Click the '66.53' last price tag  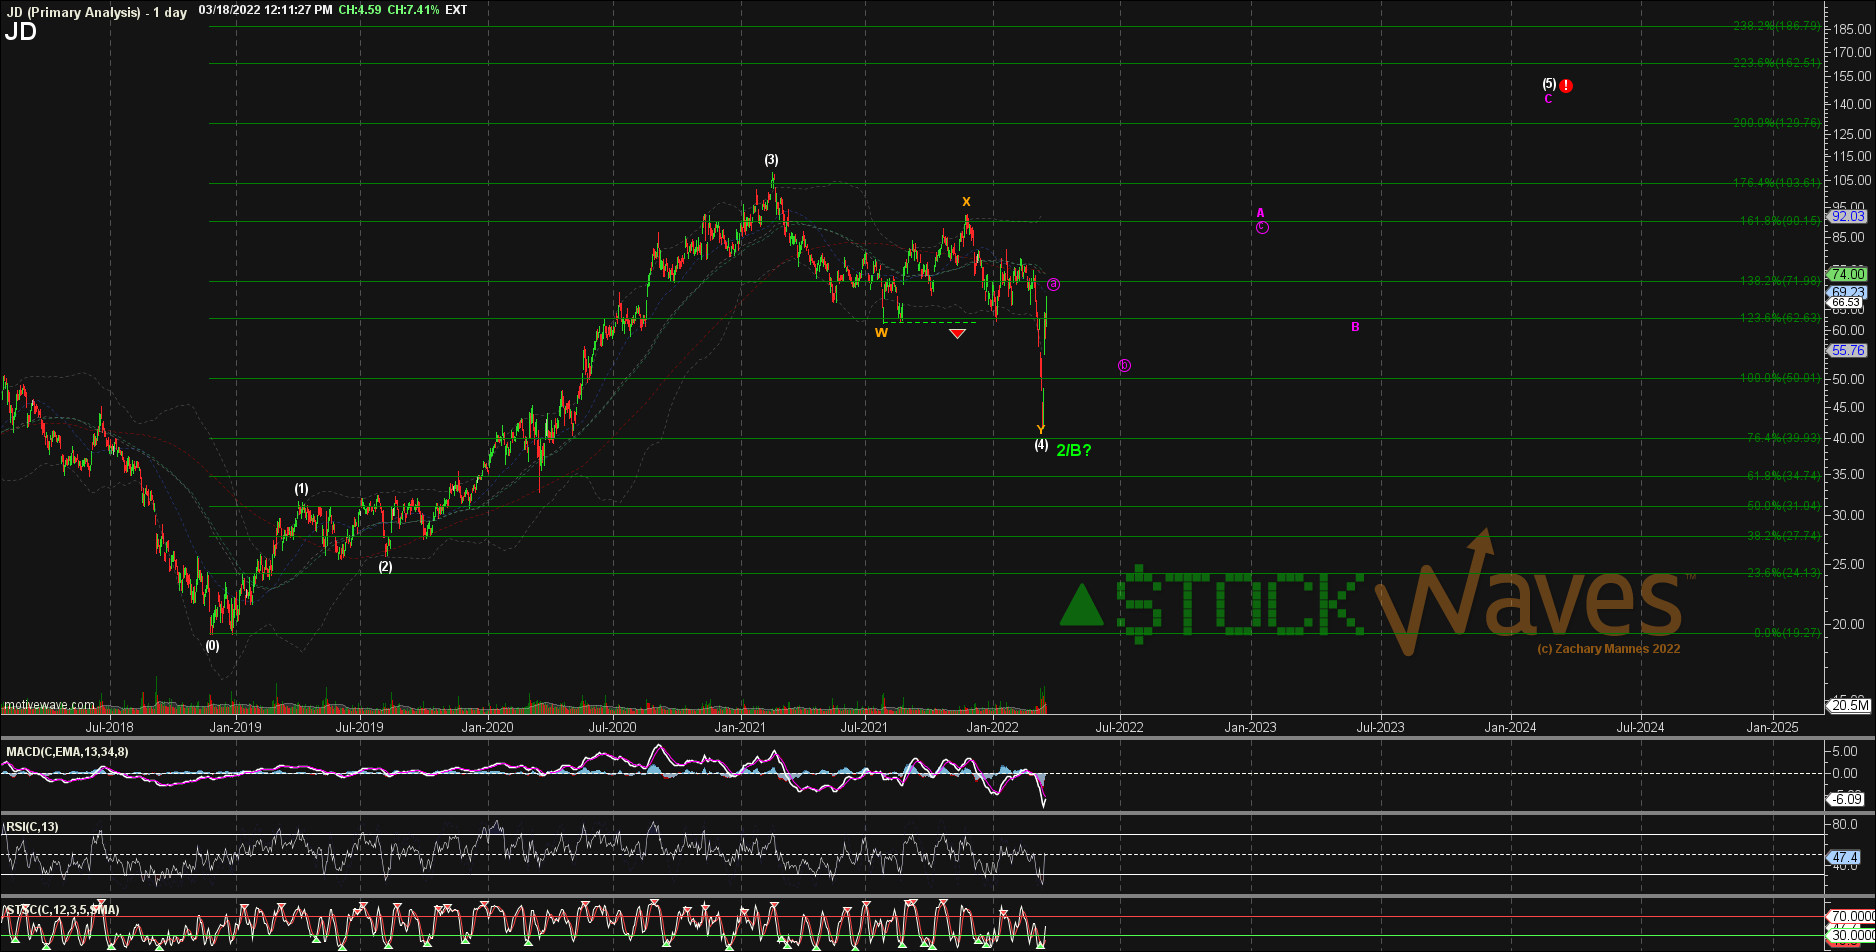[x=1845, y=302]
